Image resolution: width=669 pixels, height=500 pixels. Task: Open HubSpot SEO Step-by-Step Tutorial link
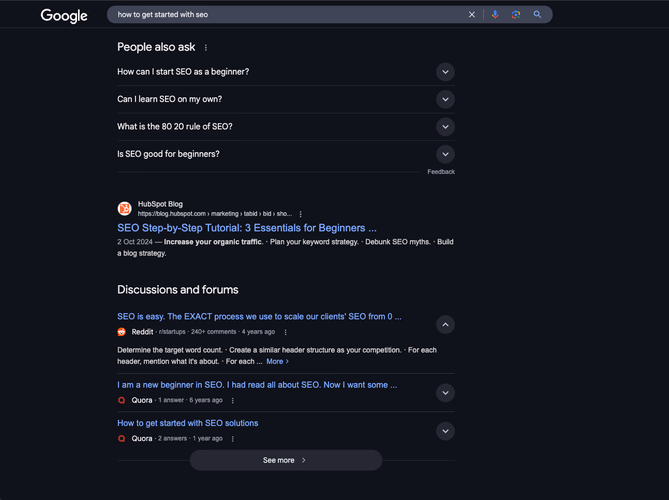click(x=246, y=228)
